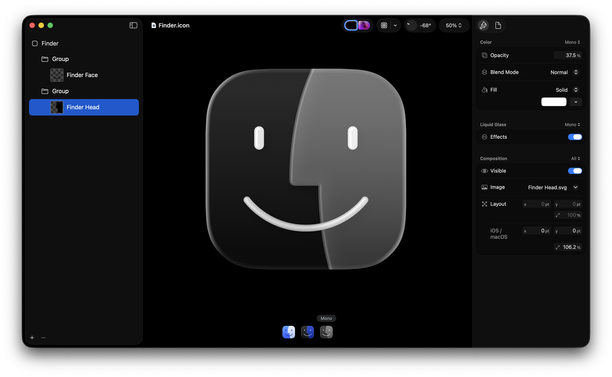
Task: Select the purple gradient background swatch
Action: click(364, 25)
